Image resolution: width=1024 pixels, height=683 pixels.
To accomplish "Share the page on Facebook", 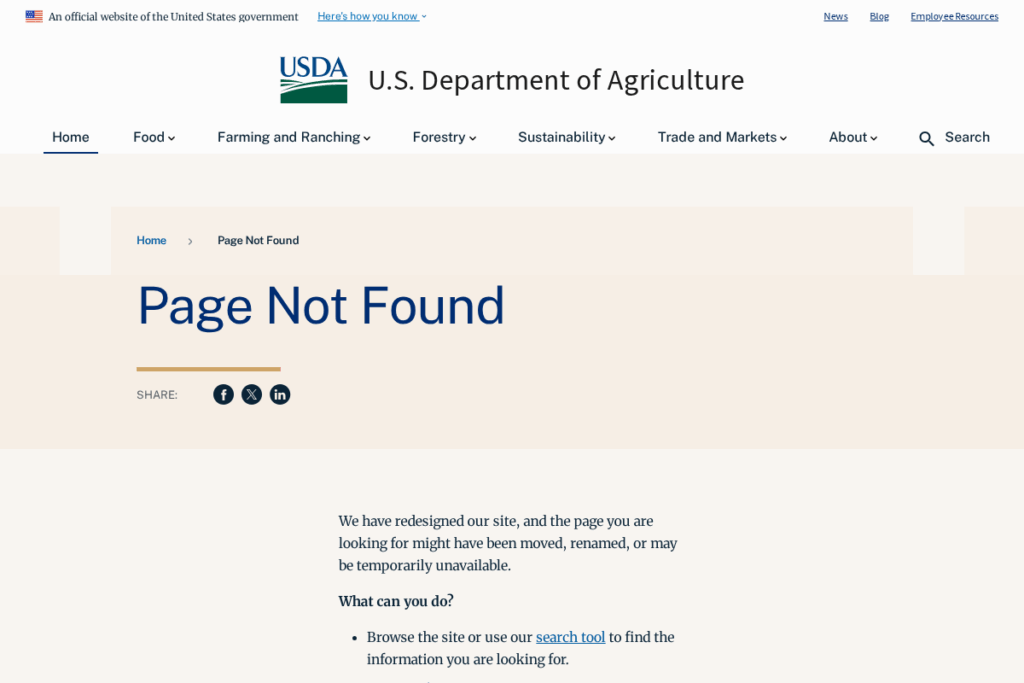I will (223, 394).
